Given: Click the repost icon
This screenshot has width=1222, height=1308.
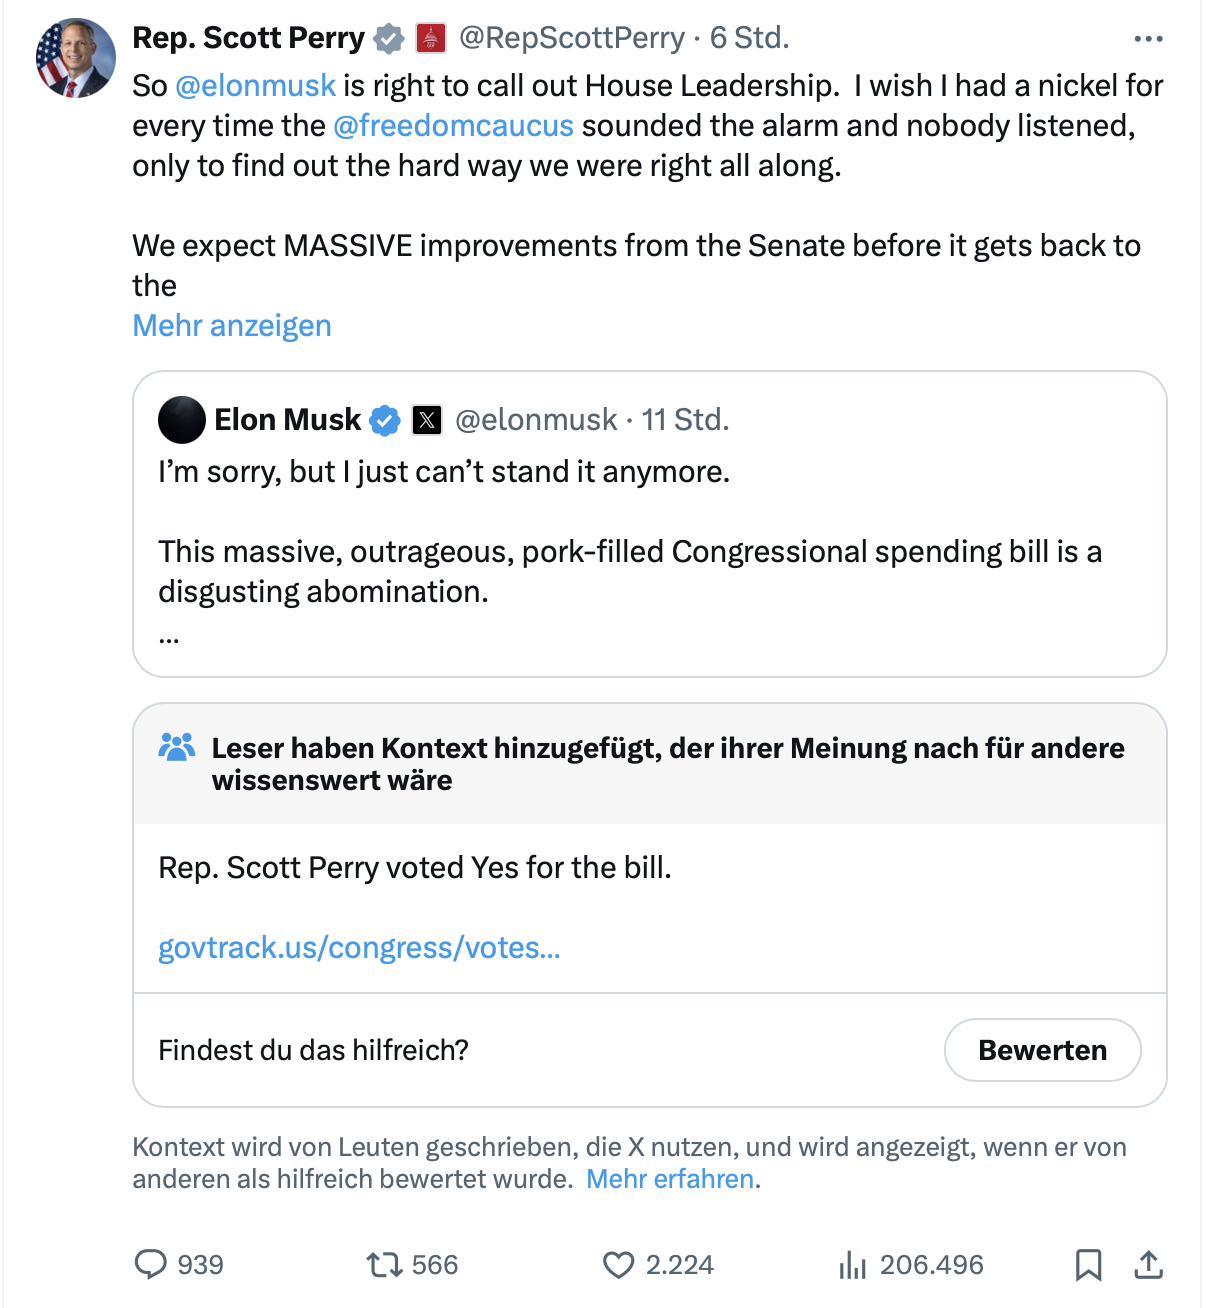Looking at the screenshot, I should [x=384, y=1265].
